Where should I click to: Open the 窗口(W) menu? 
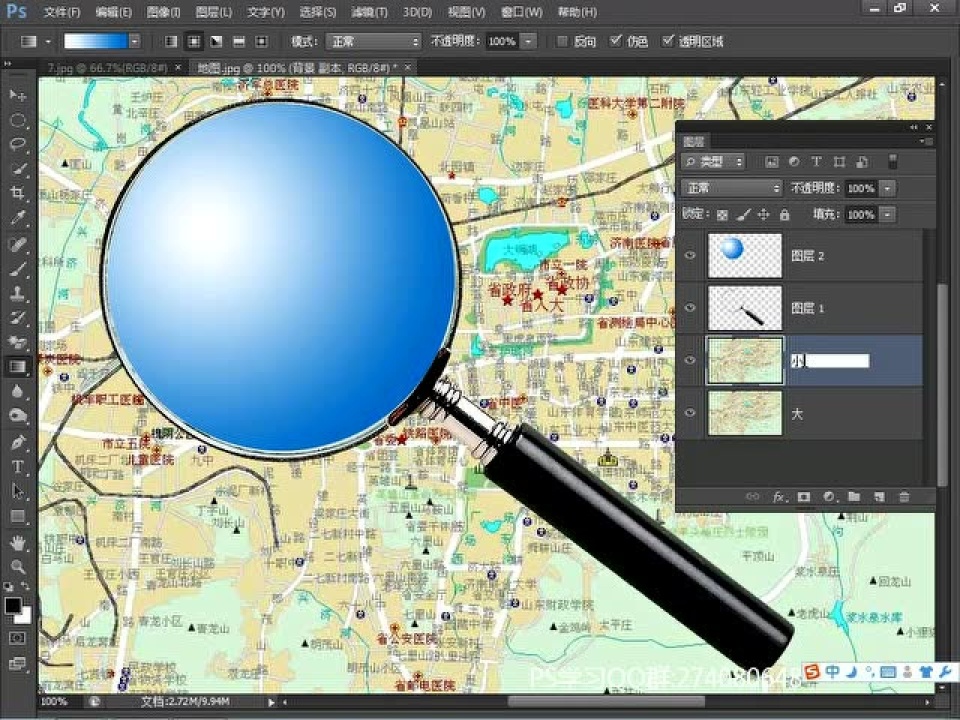pyautogui.click(x=521, y=12)
